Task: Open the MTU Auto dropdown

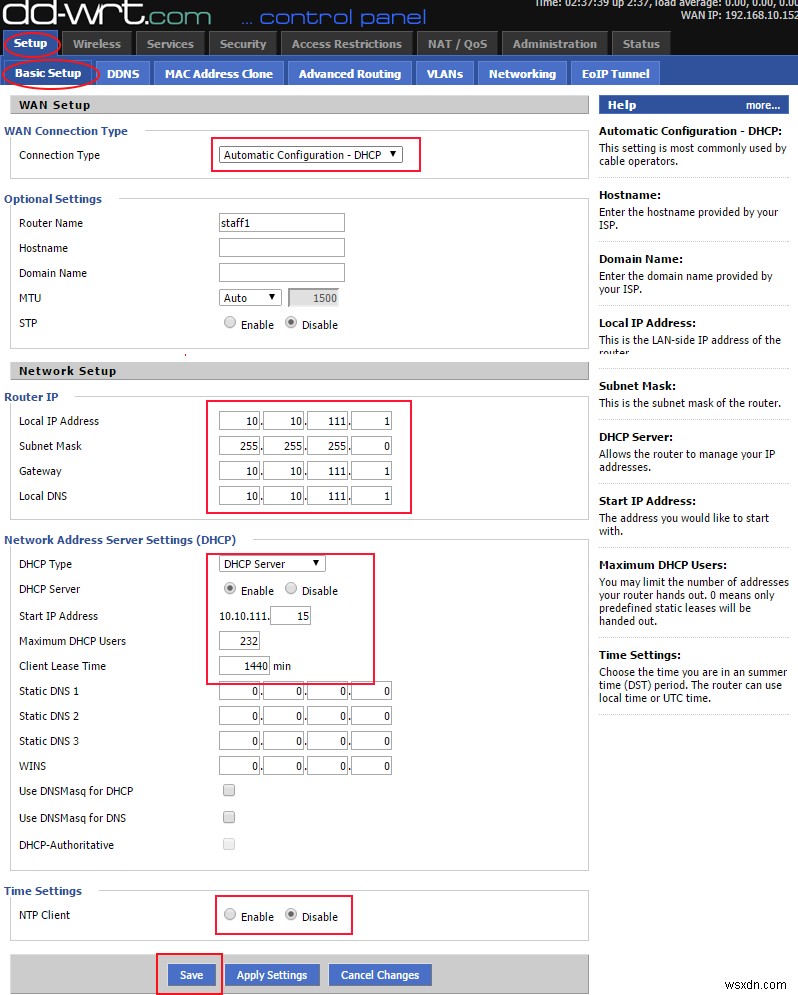Action: coord(250,298)
